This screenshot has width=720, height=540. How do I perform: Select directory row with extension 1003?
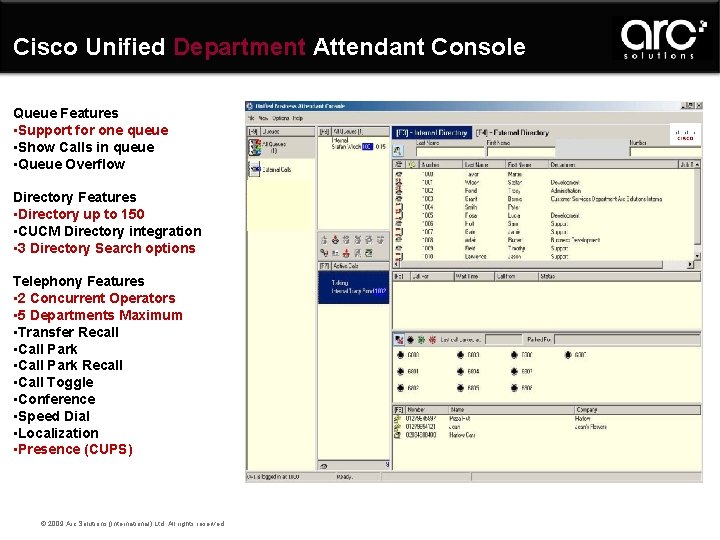tap(544, 199)
